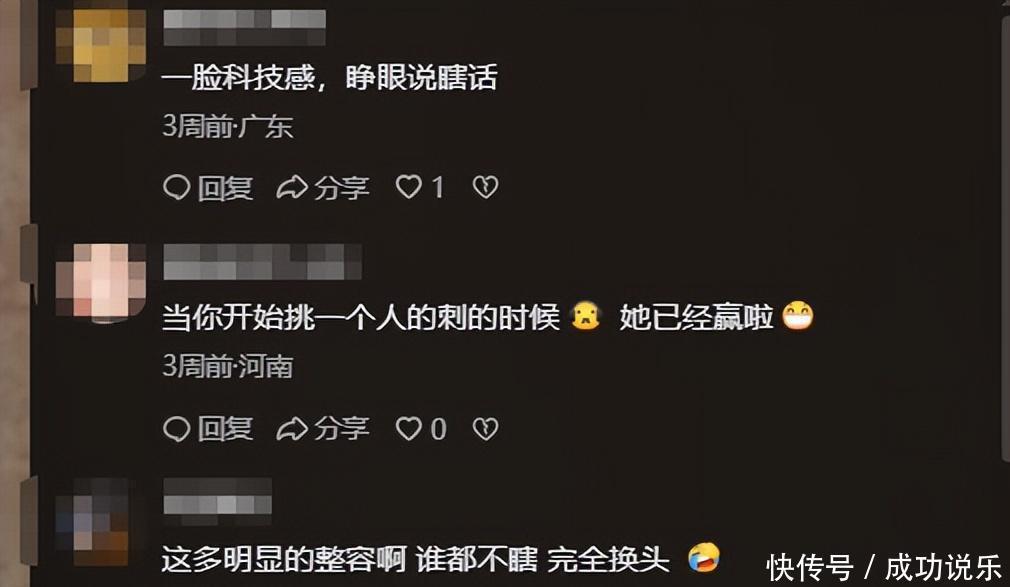Dislike the Guangdong comment via broken heart

[x=486, y=188]
